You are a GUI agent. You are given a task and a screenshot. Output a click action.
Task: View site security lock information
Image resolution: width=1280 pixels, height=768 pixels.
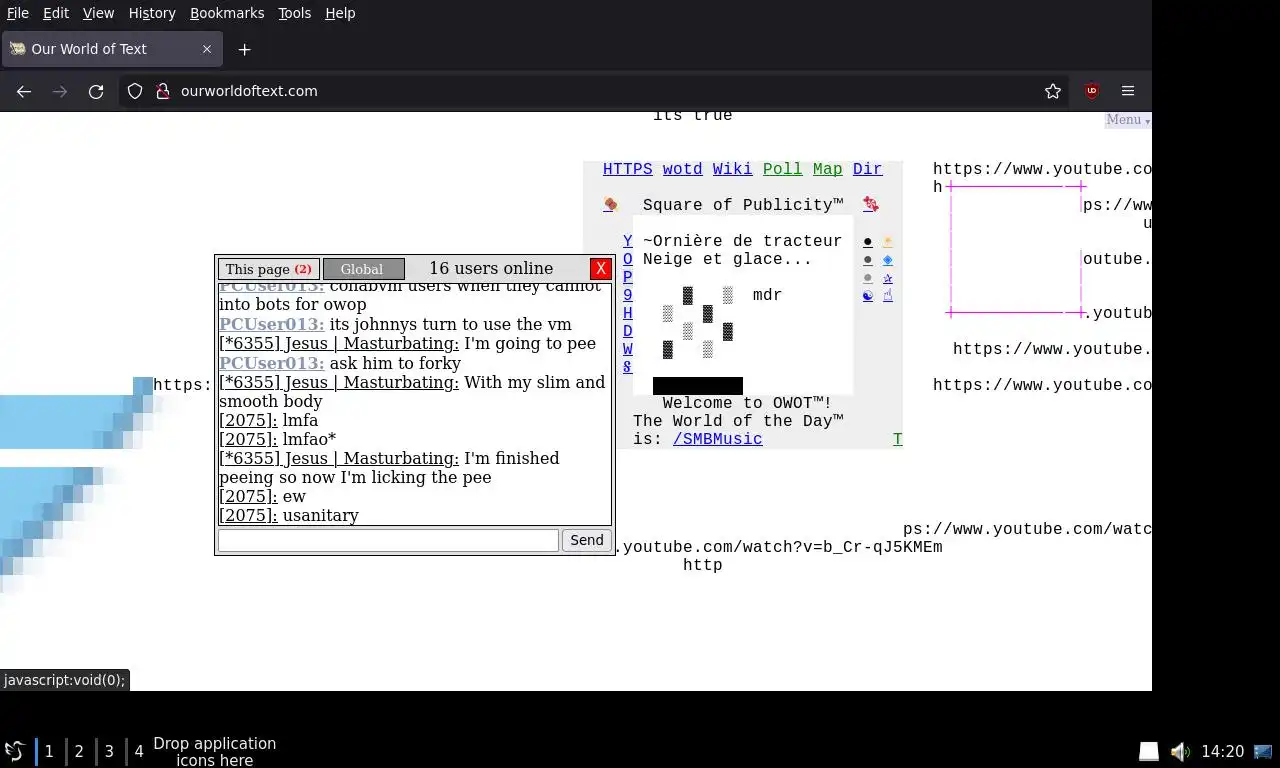[163, 91]
